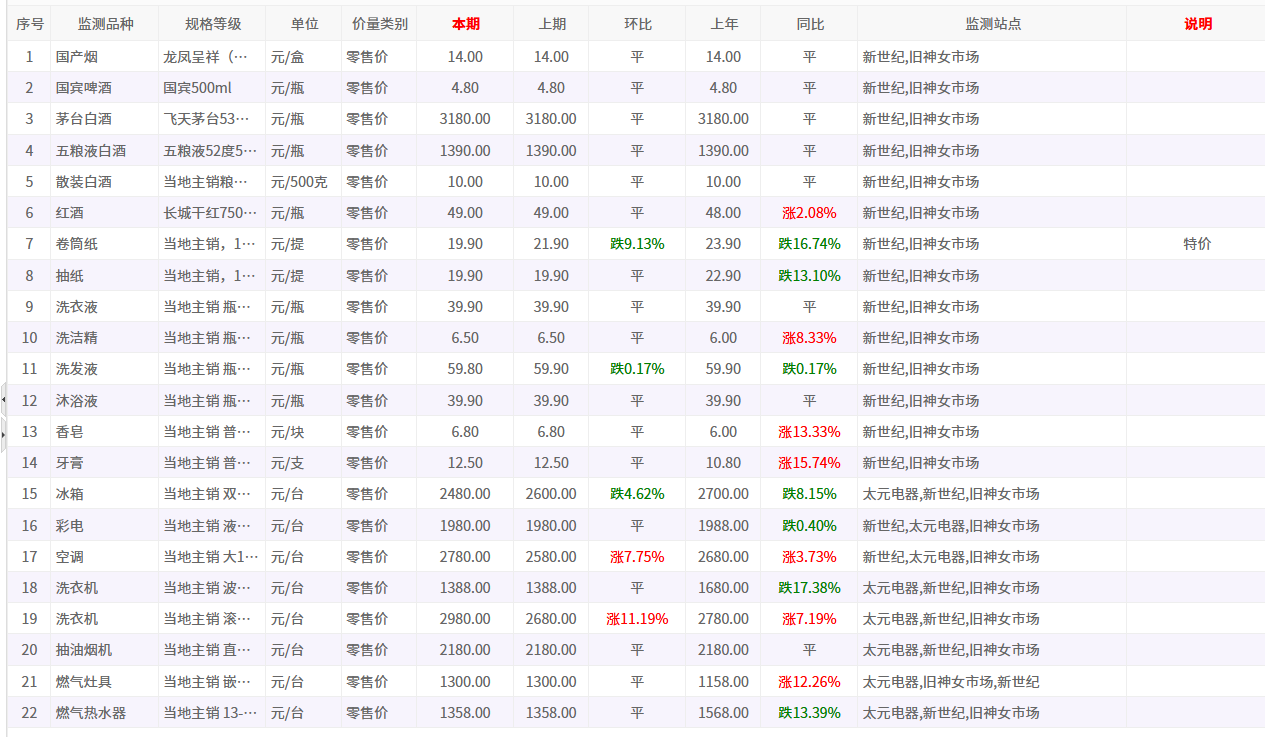Click 跌17.38% in row 18 洗衣机
Screen dimensions: 1265x737
(809, 588)
